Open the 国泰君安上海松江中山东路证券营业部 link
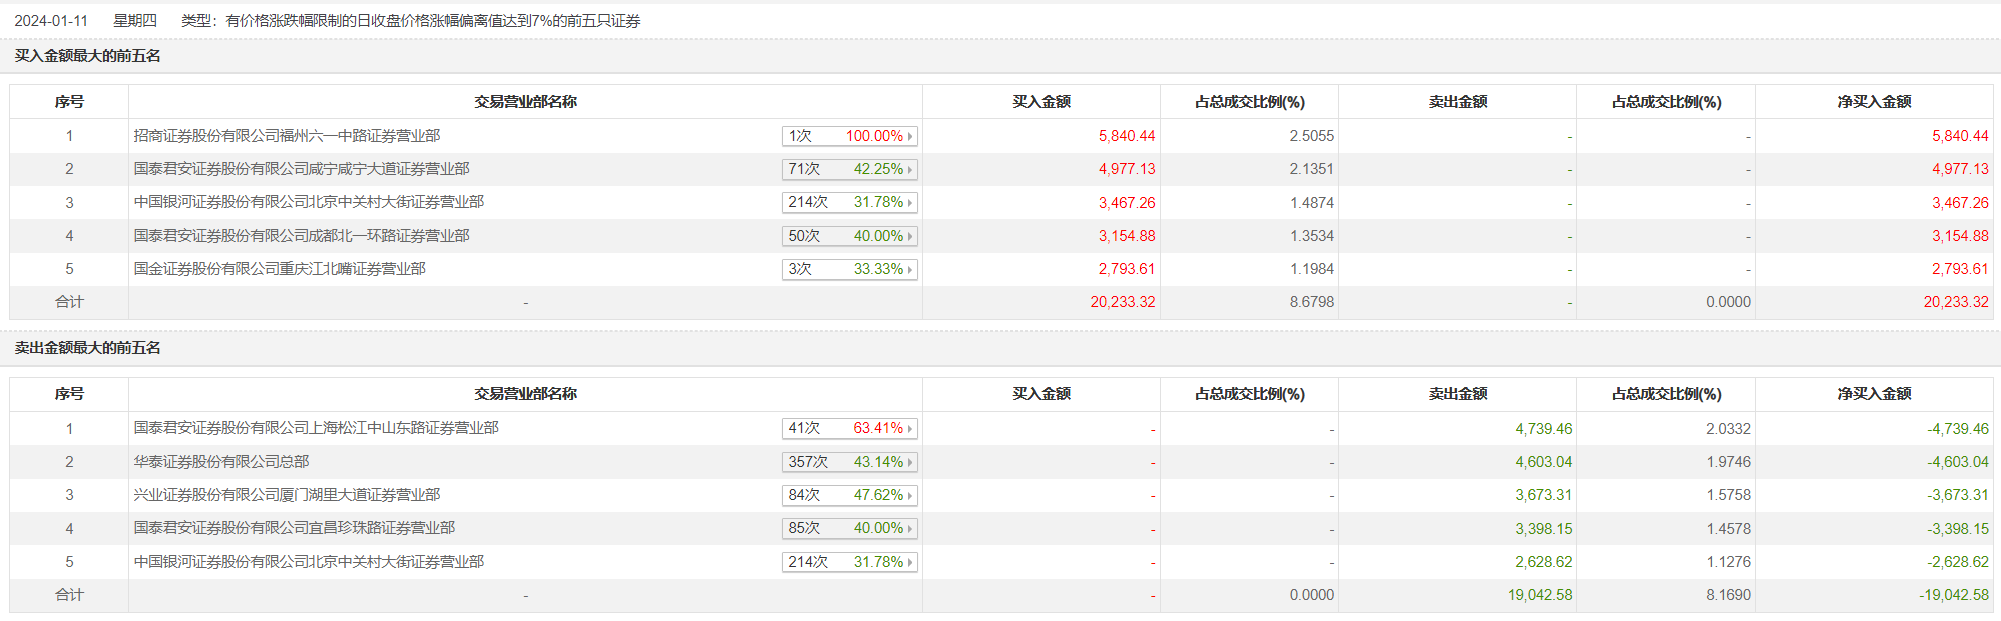This screenshot has width=2001, height=621. [x=316, y=428]
